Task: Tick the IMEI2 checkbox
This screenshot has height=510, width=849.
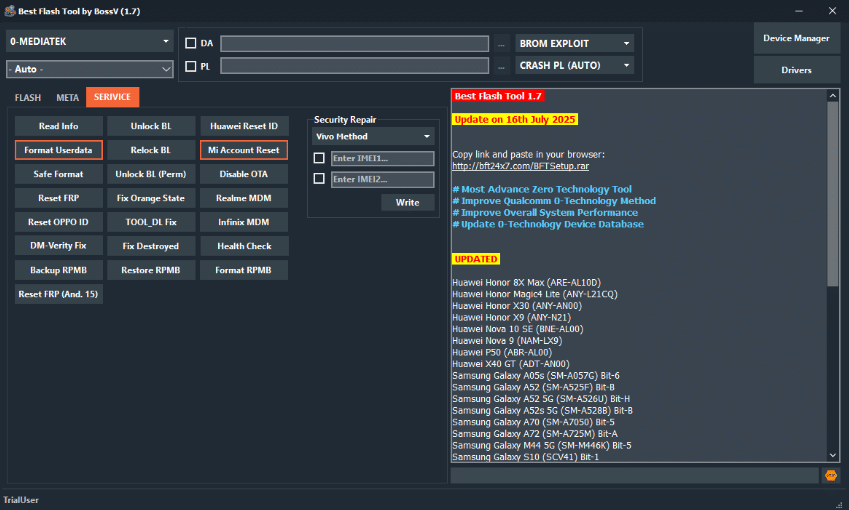Action: [319, 179]
